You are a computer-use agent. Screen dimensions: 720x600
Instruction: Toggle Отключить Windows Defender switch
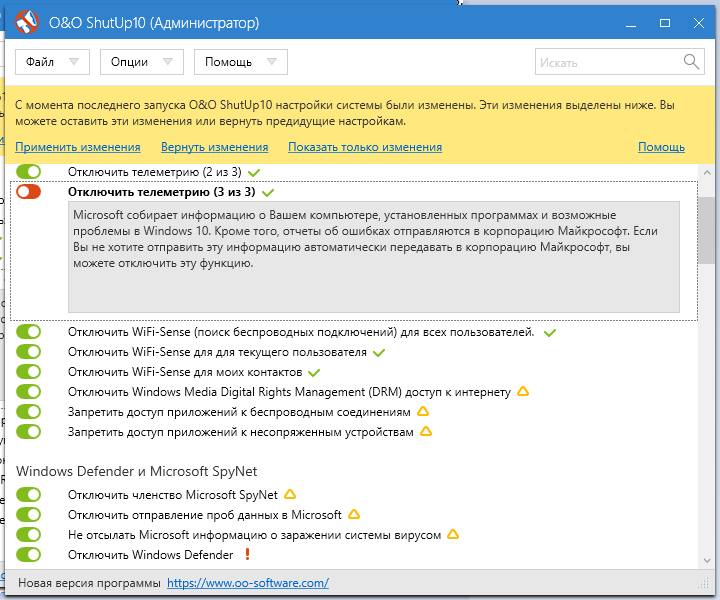point(28,555)
